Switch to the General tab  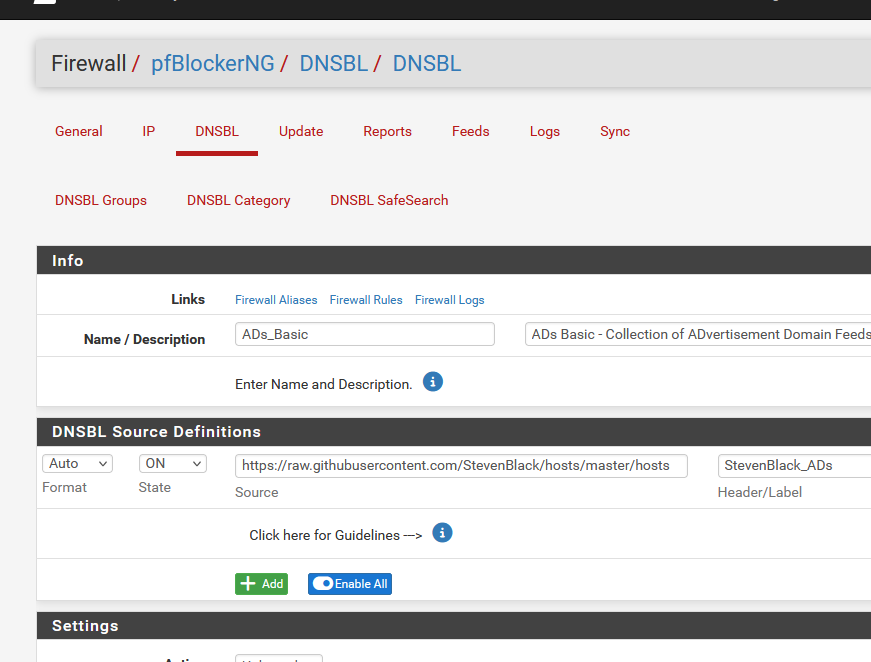[79, 131]
